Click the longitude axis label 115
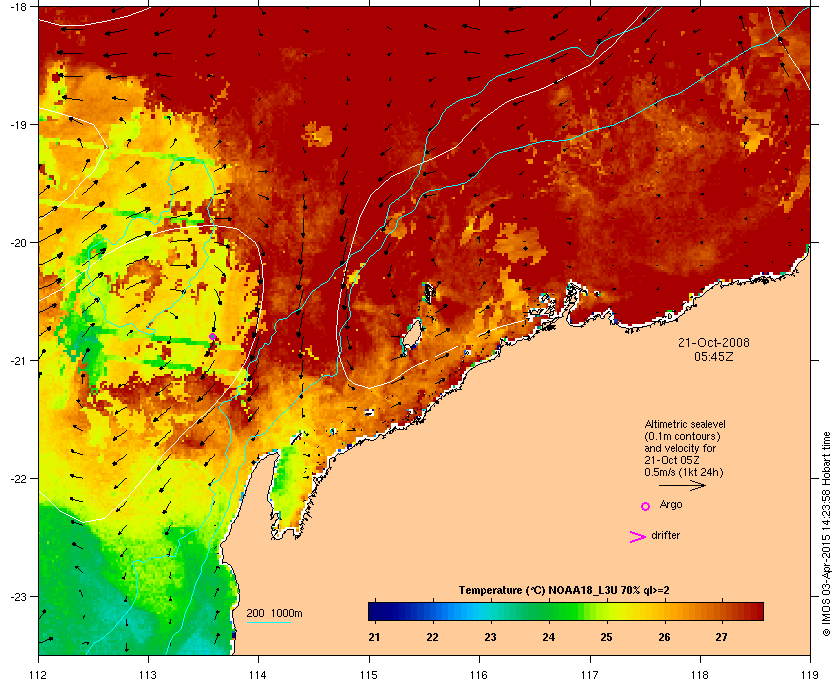 point(369,674)
